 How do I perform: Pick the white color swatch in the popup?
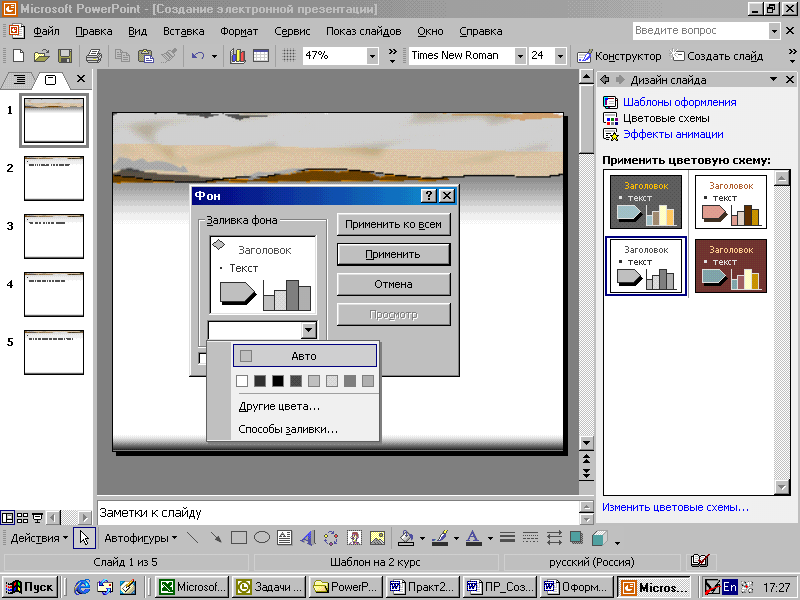click(x=242, y=381)
